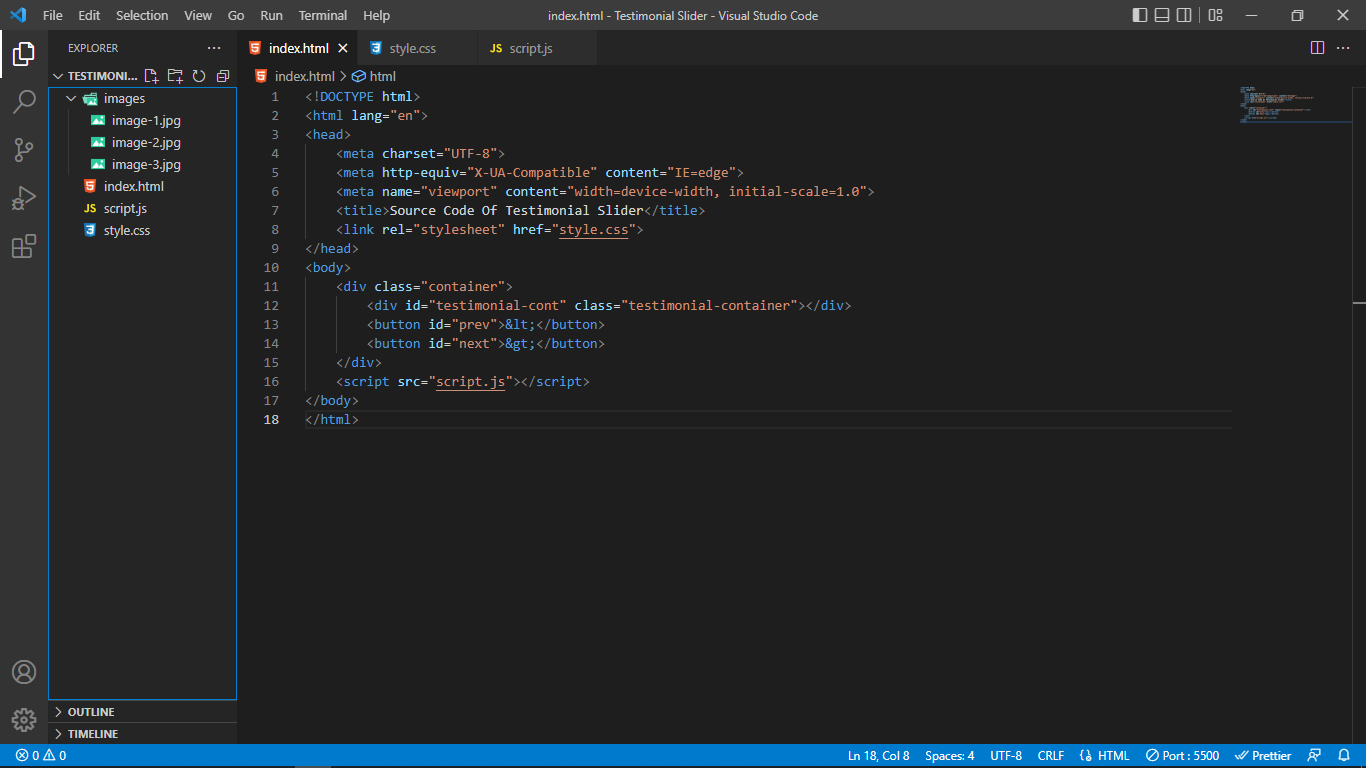This screenshot has height=768, width=1366.
Task: Expand the Outline section
Action: pos(91,712)
